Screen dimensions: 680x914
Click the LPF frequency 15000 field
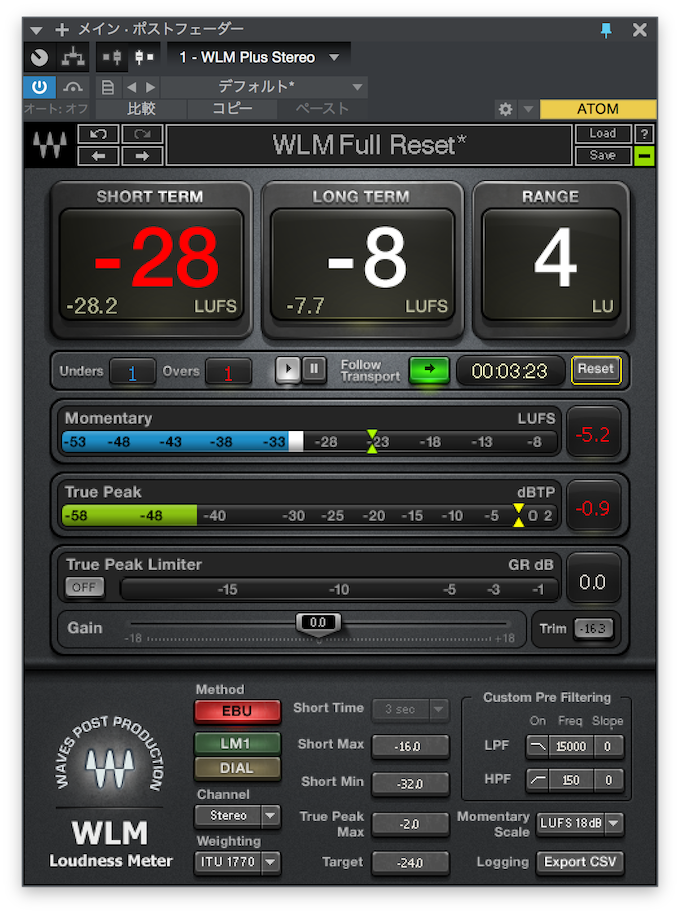coord(572,747)
